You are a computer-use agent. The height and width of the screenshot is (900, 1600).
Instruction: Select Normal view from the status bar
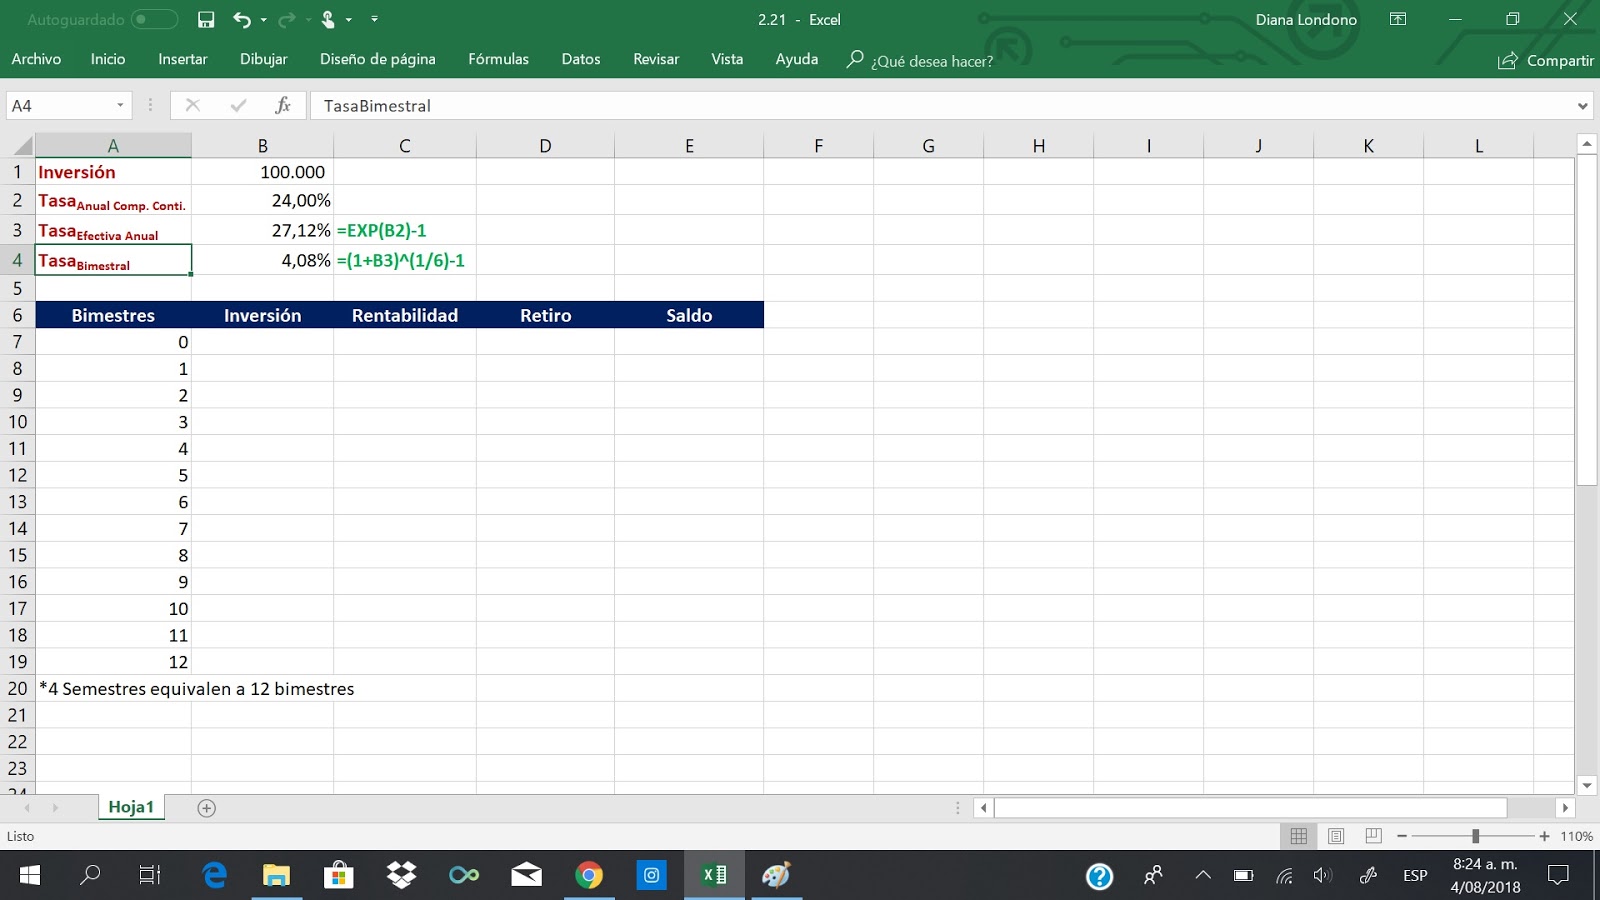(x=1298, y=835)
